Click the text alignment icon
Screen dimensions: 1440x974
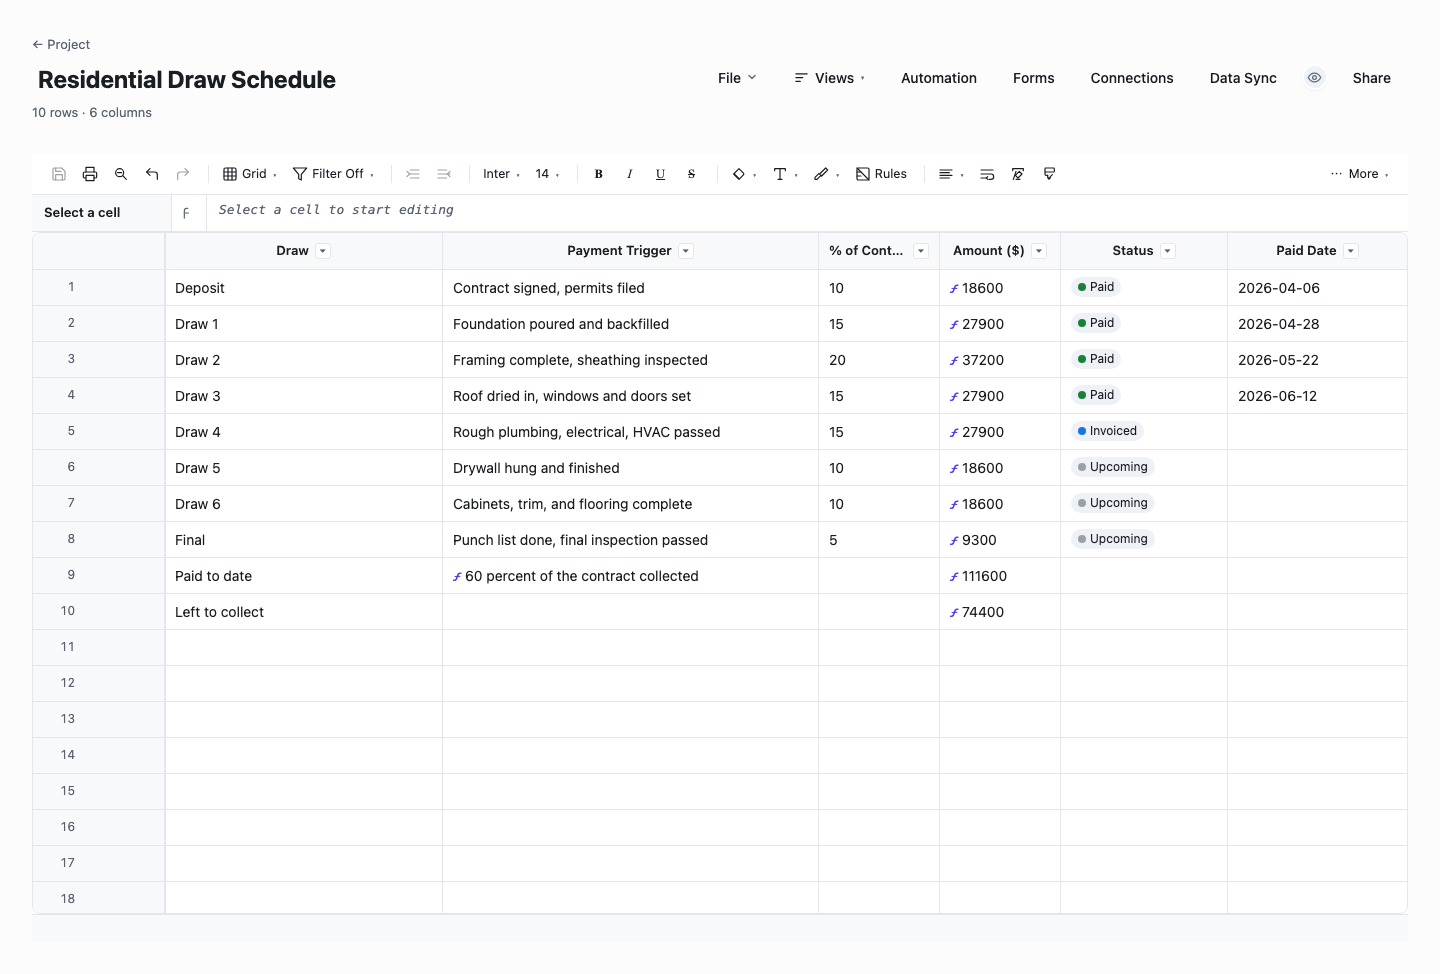pos(950,174)
